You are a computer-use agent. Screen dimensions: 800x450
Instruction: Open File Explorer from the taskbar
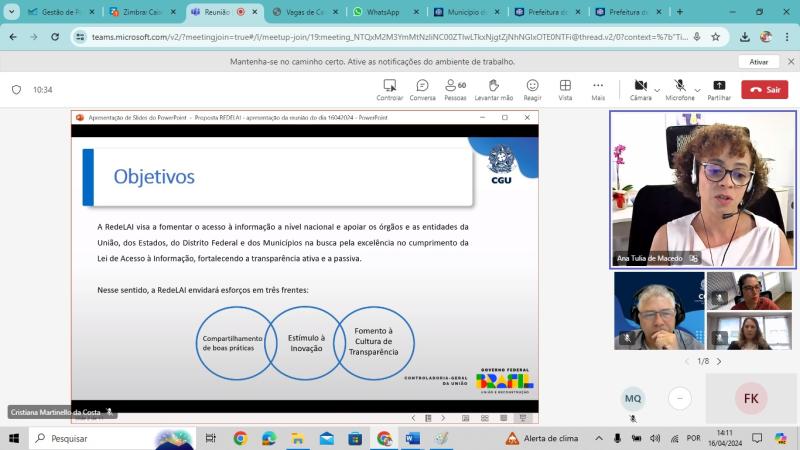pyautogui.click(x=297, y=438)
